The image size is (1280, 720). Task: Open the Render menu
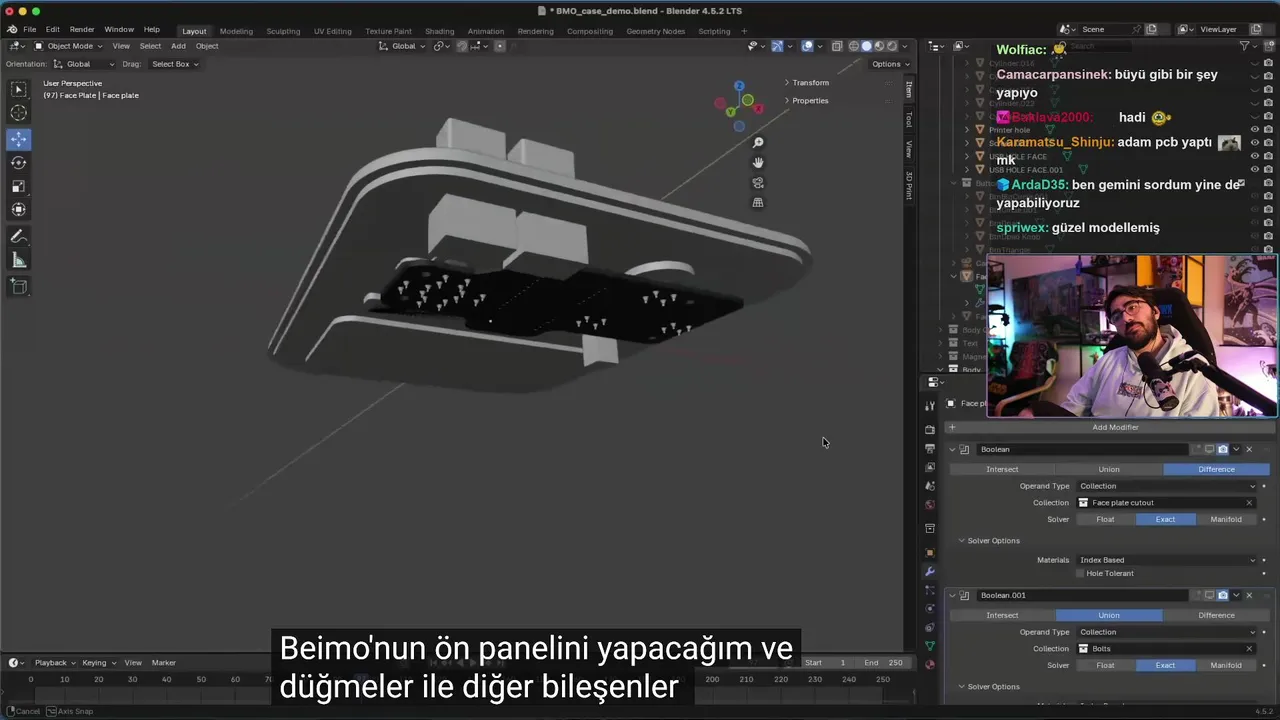point(82,30)
